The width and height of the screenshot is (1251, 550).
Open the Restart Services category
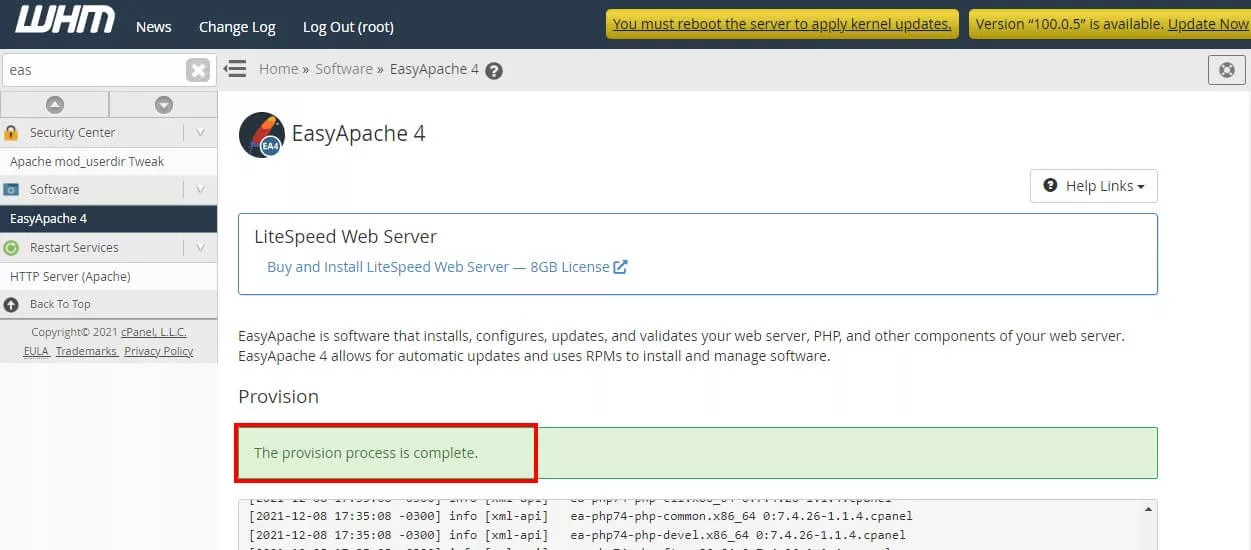click(74, 247)
